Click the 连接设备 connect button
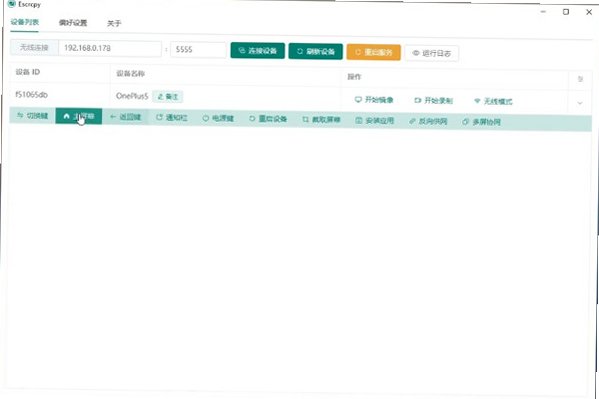 click(257, 50)
